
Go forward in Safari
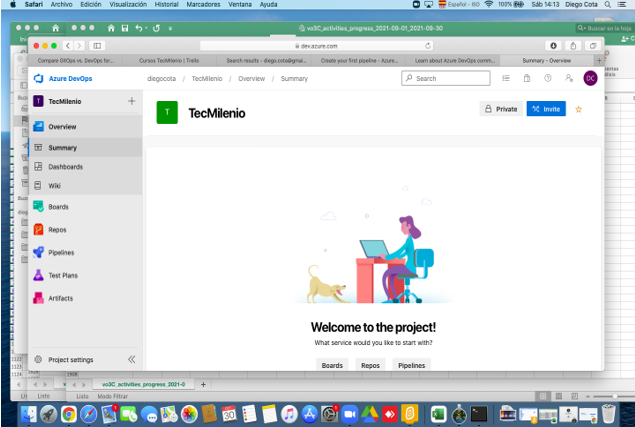pyautogui.click(x=79, y=46)
